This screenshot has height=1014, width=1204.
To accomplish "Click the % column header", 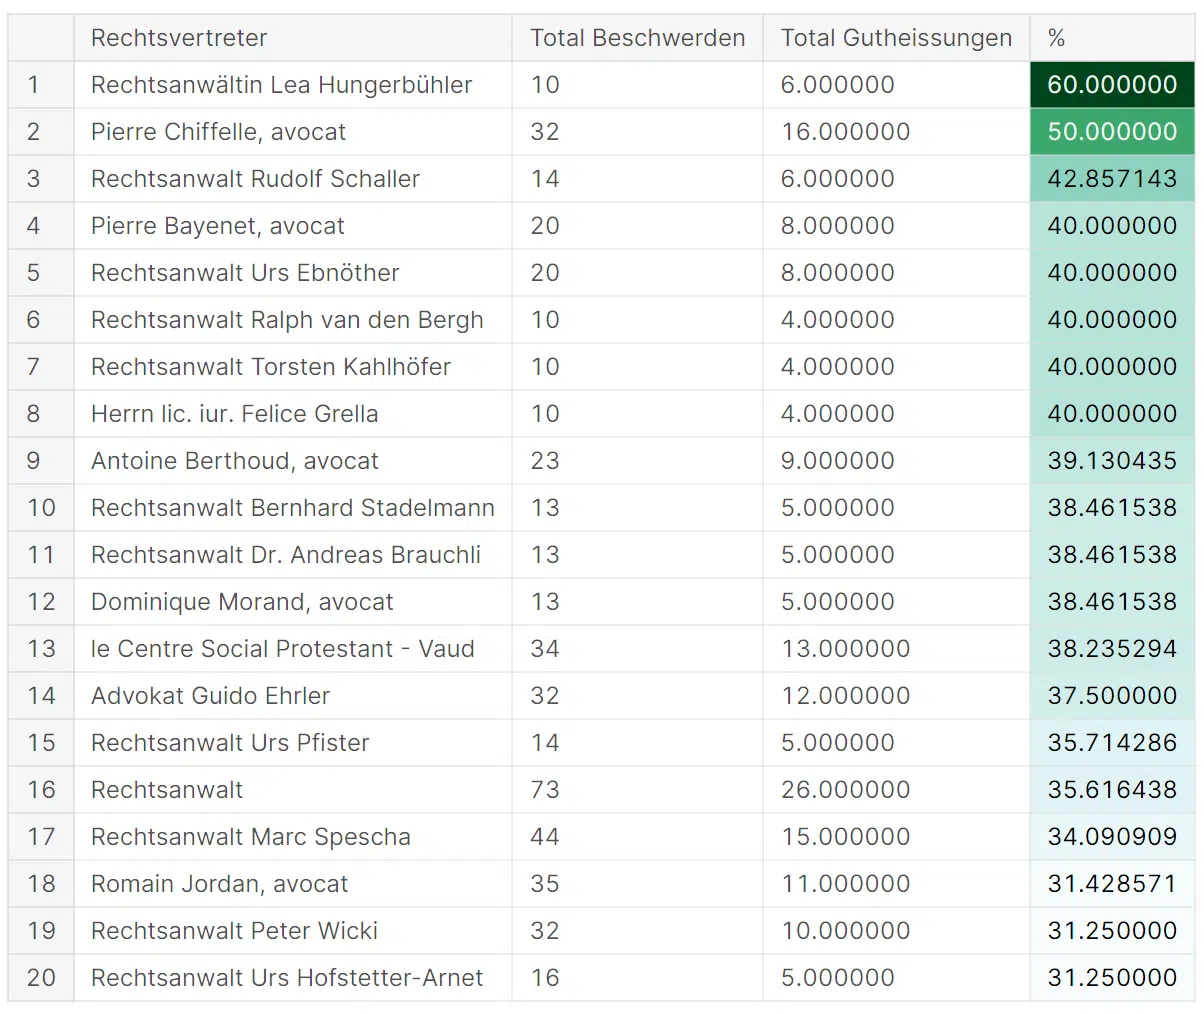I will pyautogui.click(x=1057, y=38).
